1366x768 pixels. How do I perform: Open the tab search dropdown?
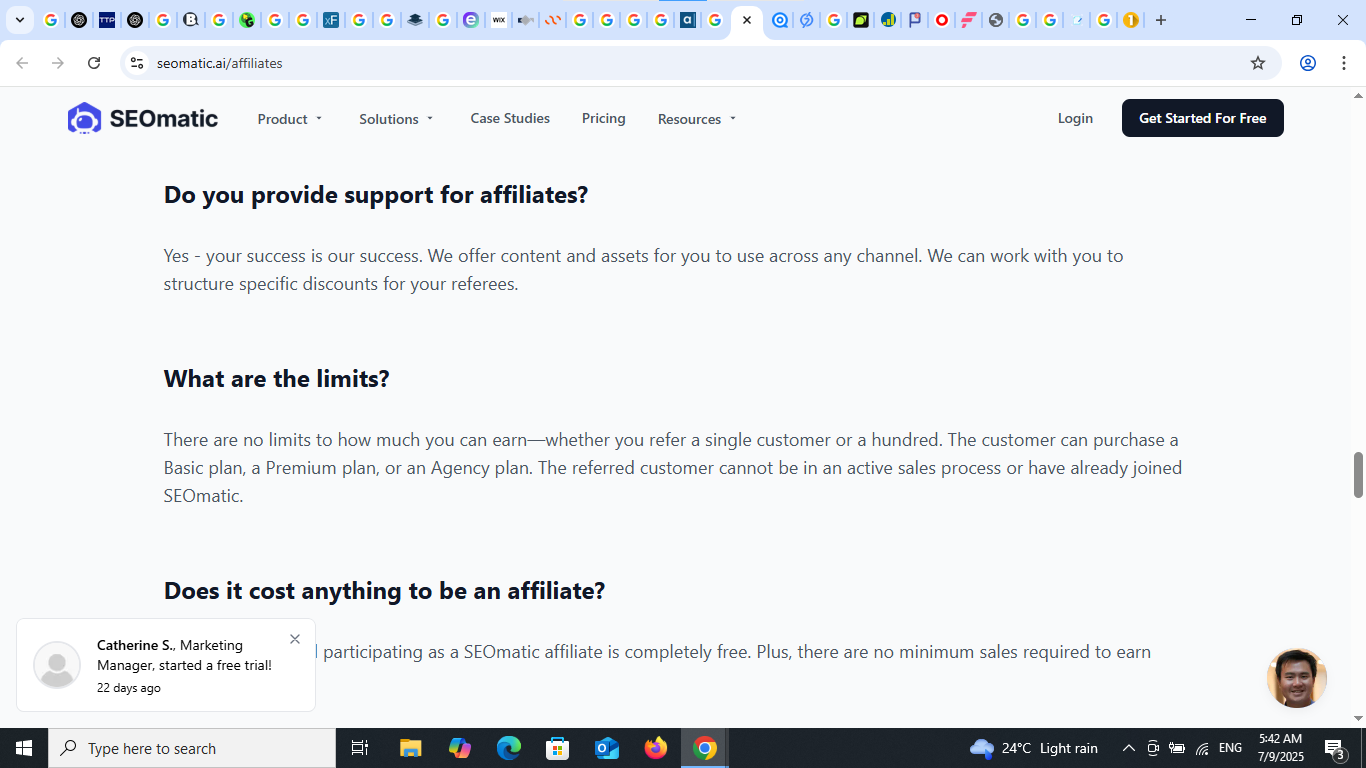click(19, 20)
